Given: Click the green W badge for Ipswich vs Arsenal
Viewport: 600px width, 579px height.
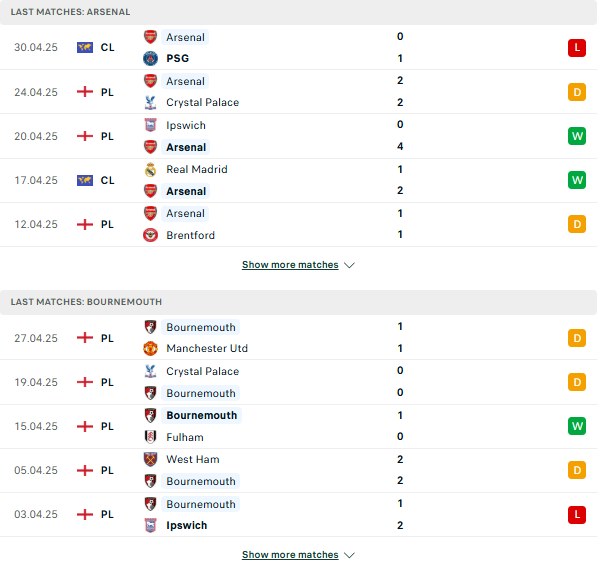Looking at the screenshot, I should tap(577, 136).
